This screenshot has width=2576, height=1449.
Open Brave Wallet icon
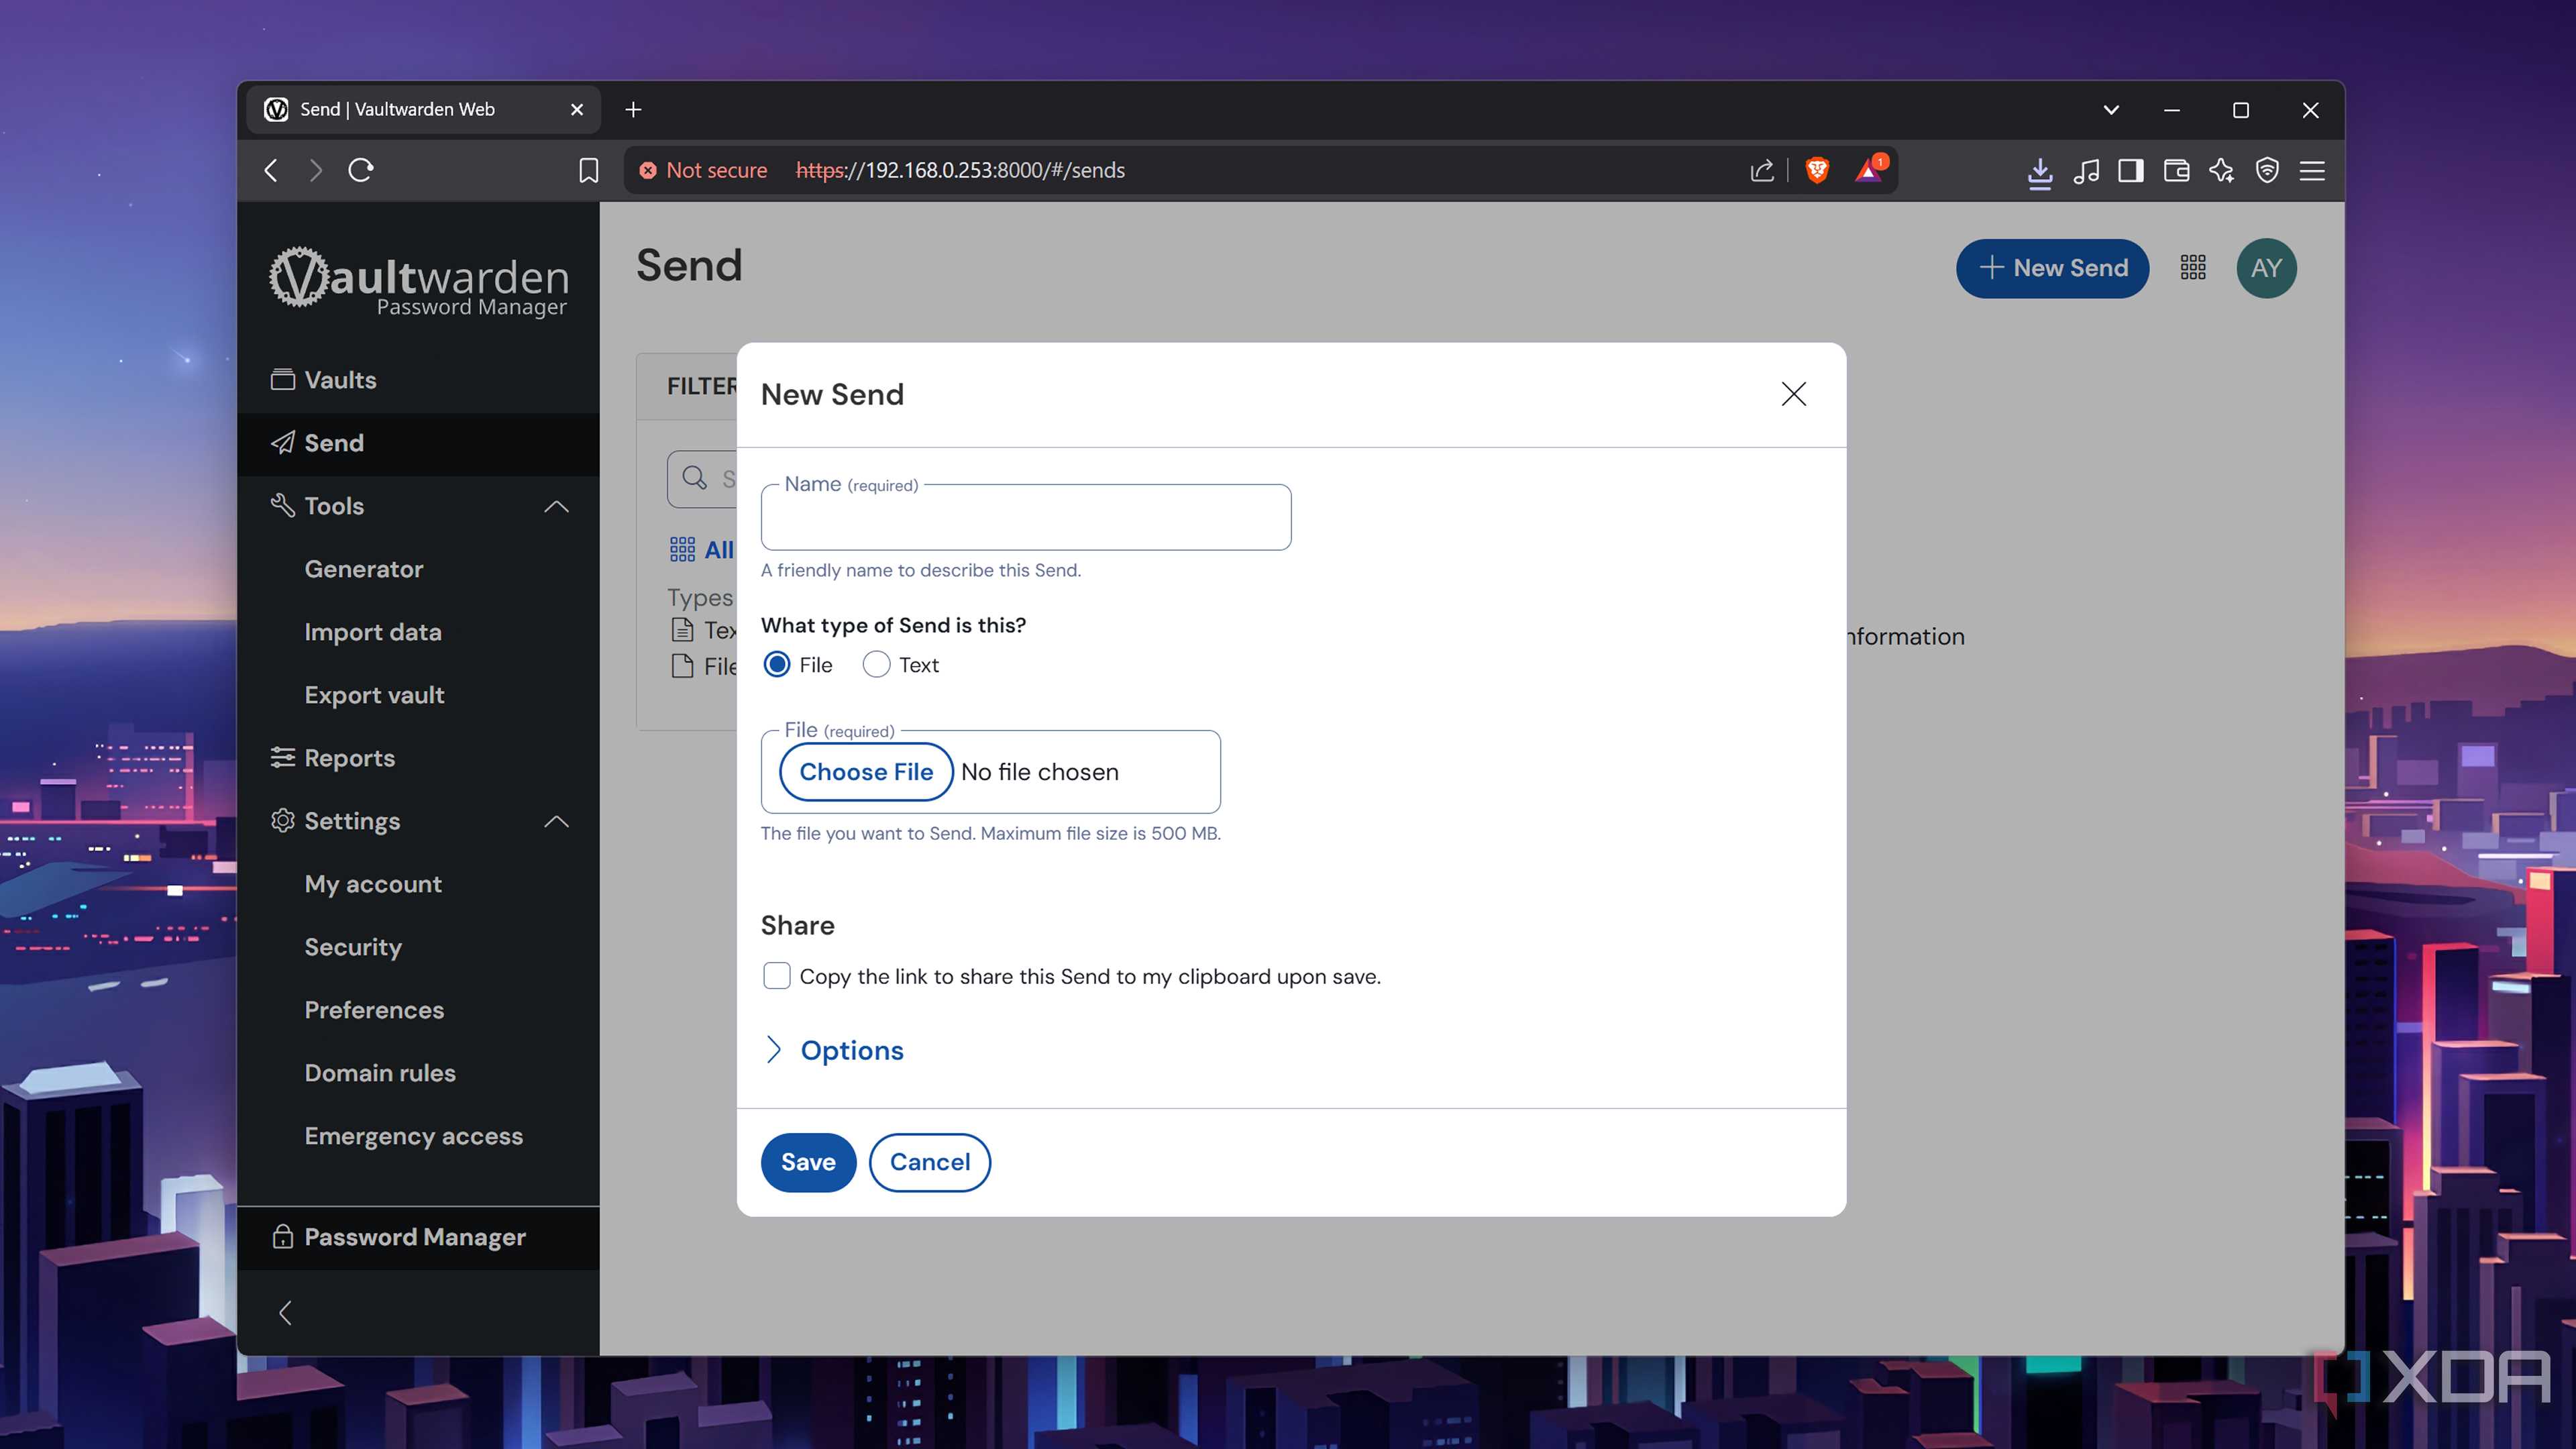coord(2176,171)
